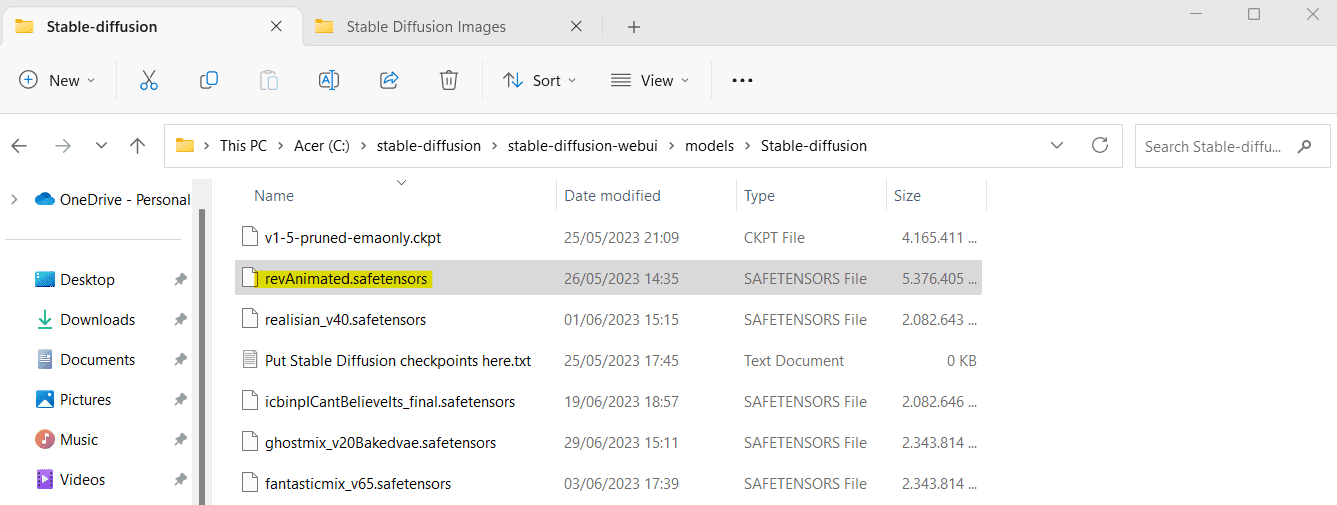Open the Sort options dropdown
The height and width of the screenshot is (505, 1337).
[x=540, y=80]
